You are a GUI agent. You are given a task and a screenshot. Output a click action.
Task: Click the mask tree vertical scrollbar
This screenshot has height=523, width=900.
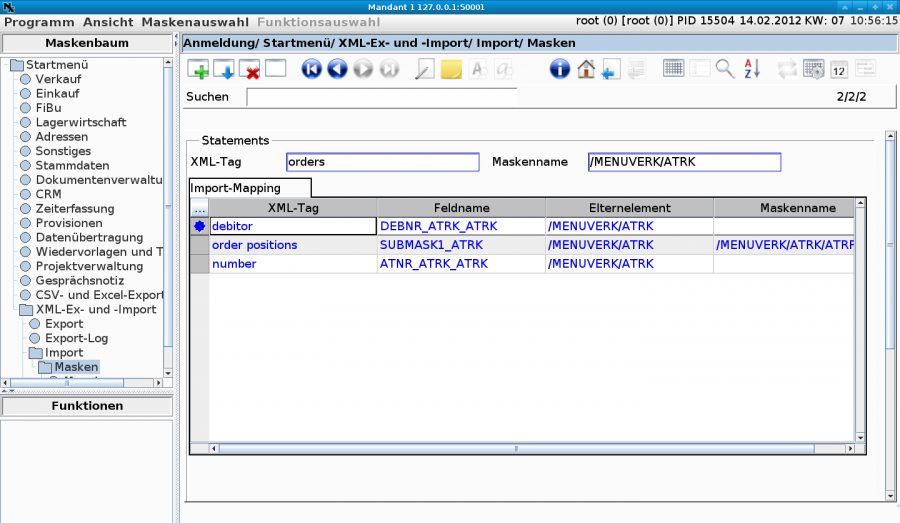pos(168,217)
